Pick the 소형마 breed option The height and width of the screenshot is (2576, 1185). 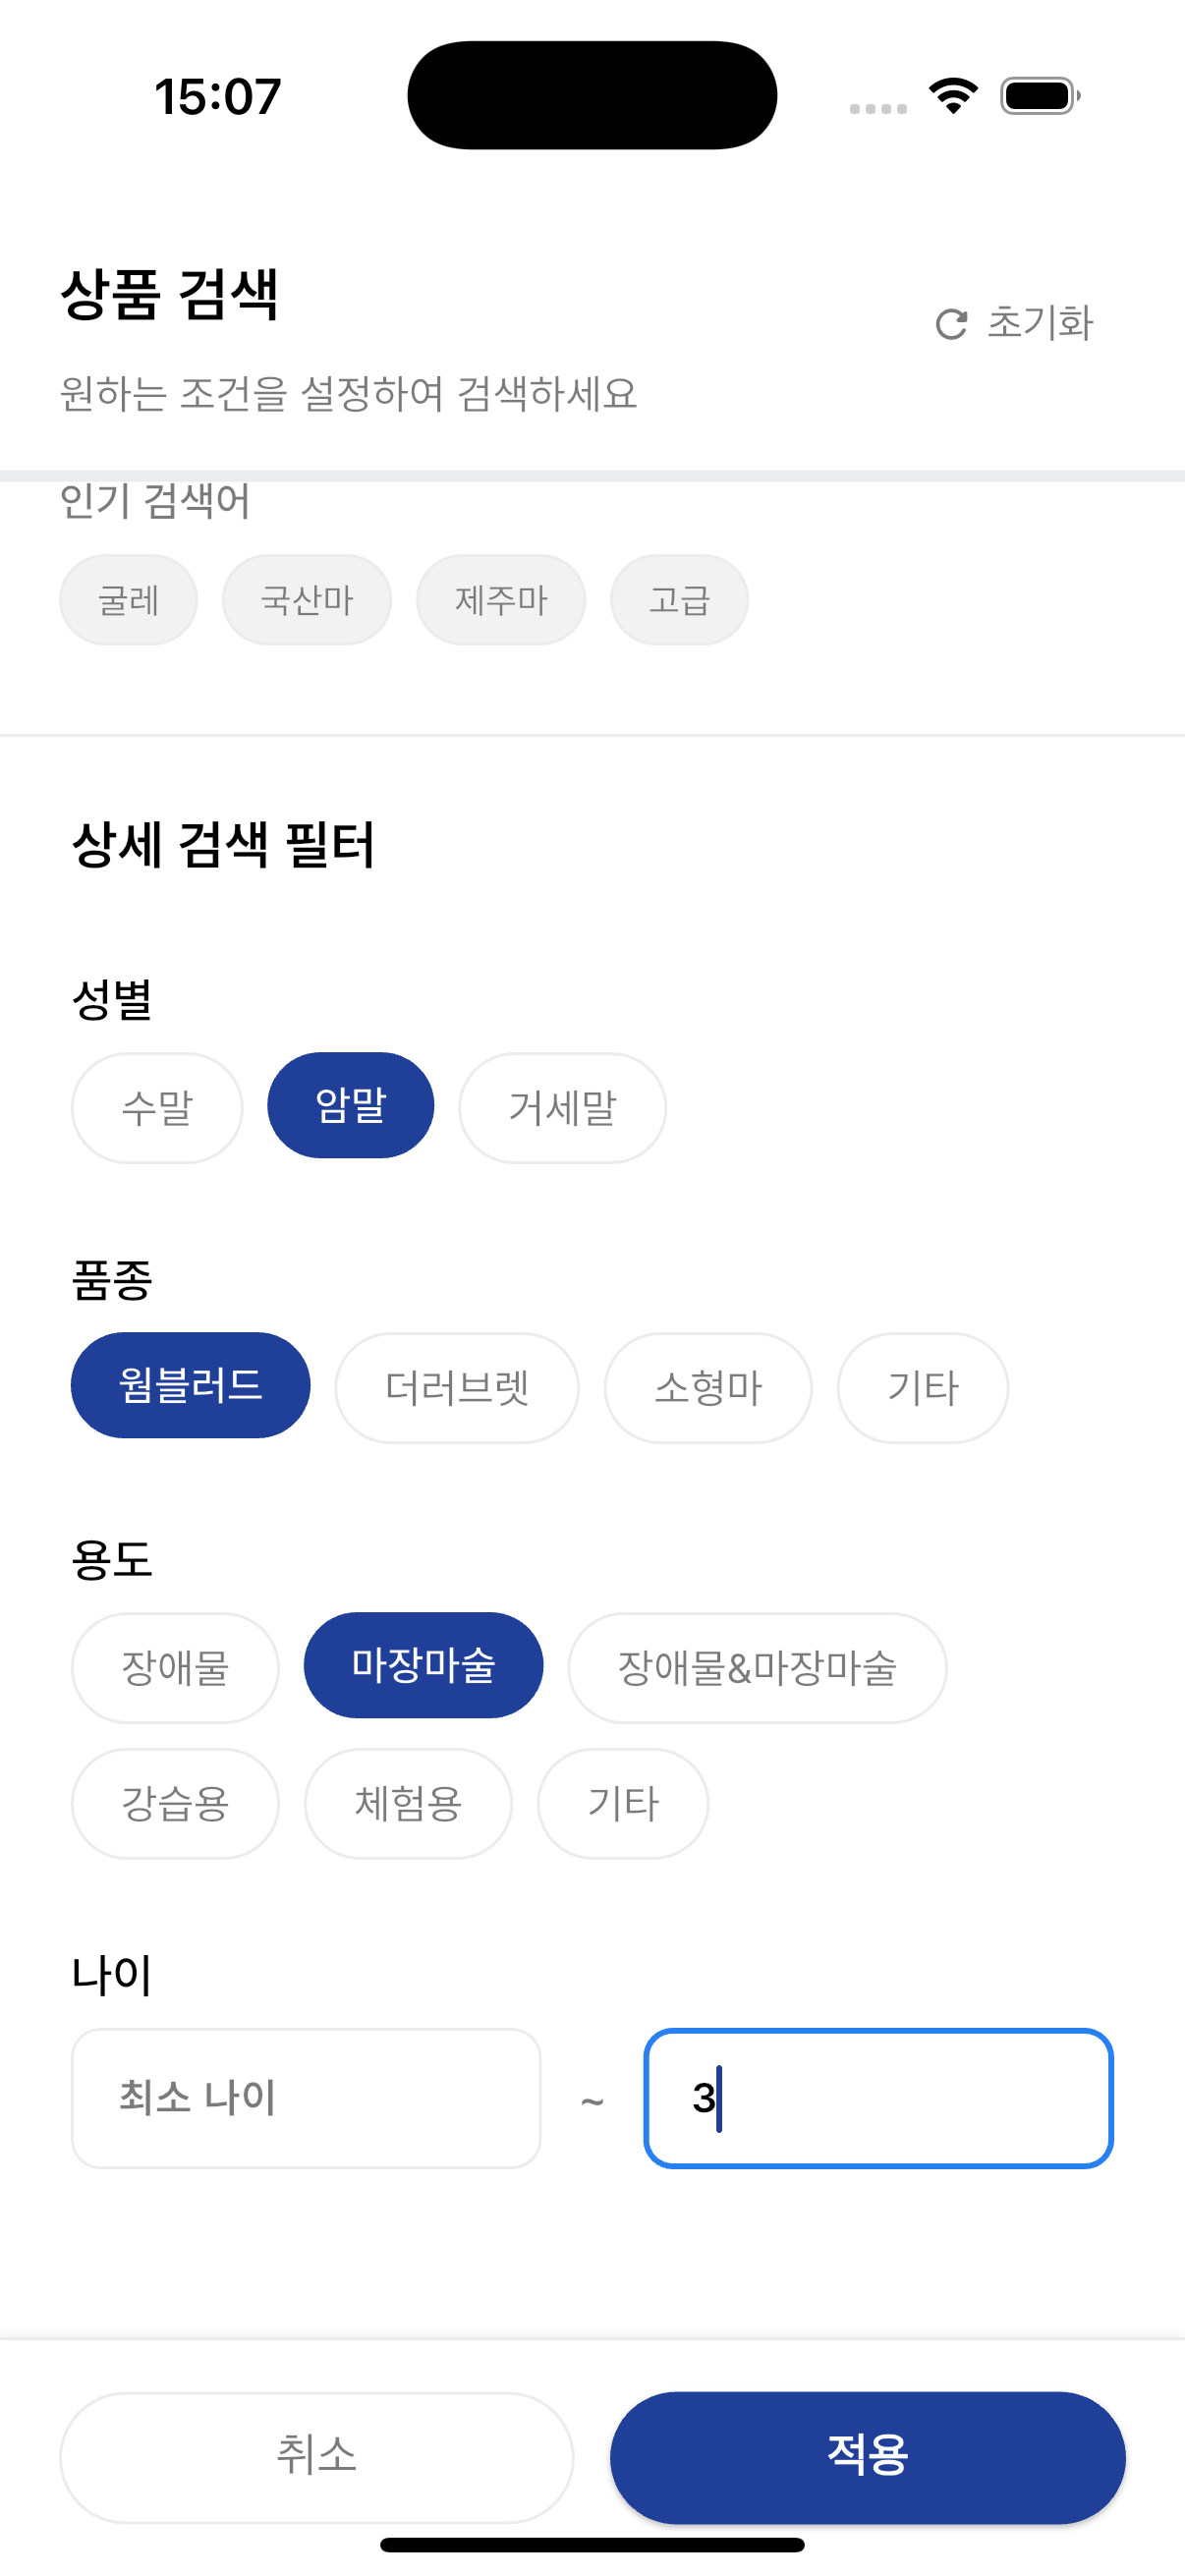tap(708, 1387)
